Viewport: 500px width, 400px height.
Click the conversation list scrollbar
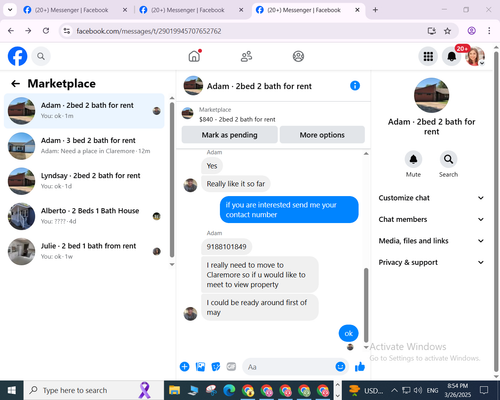click(x=172, y=179)
